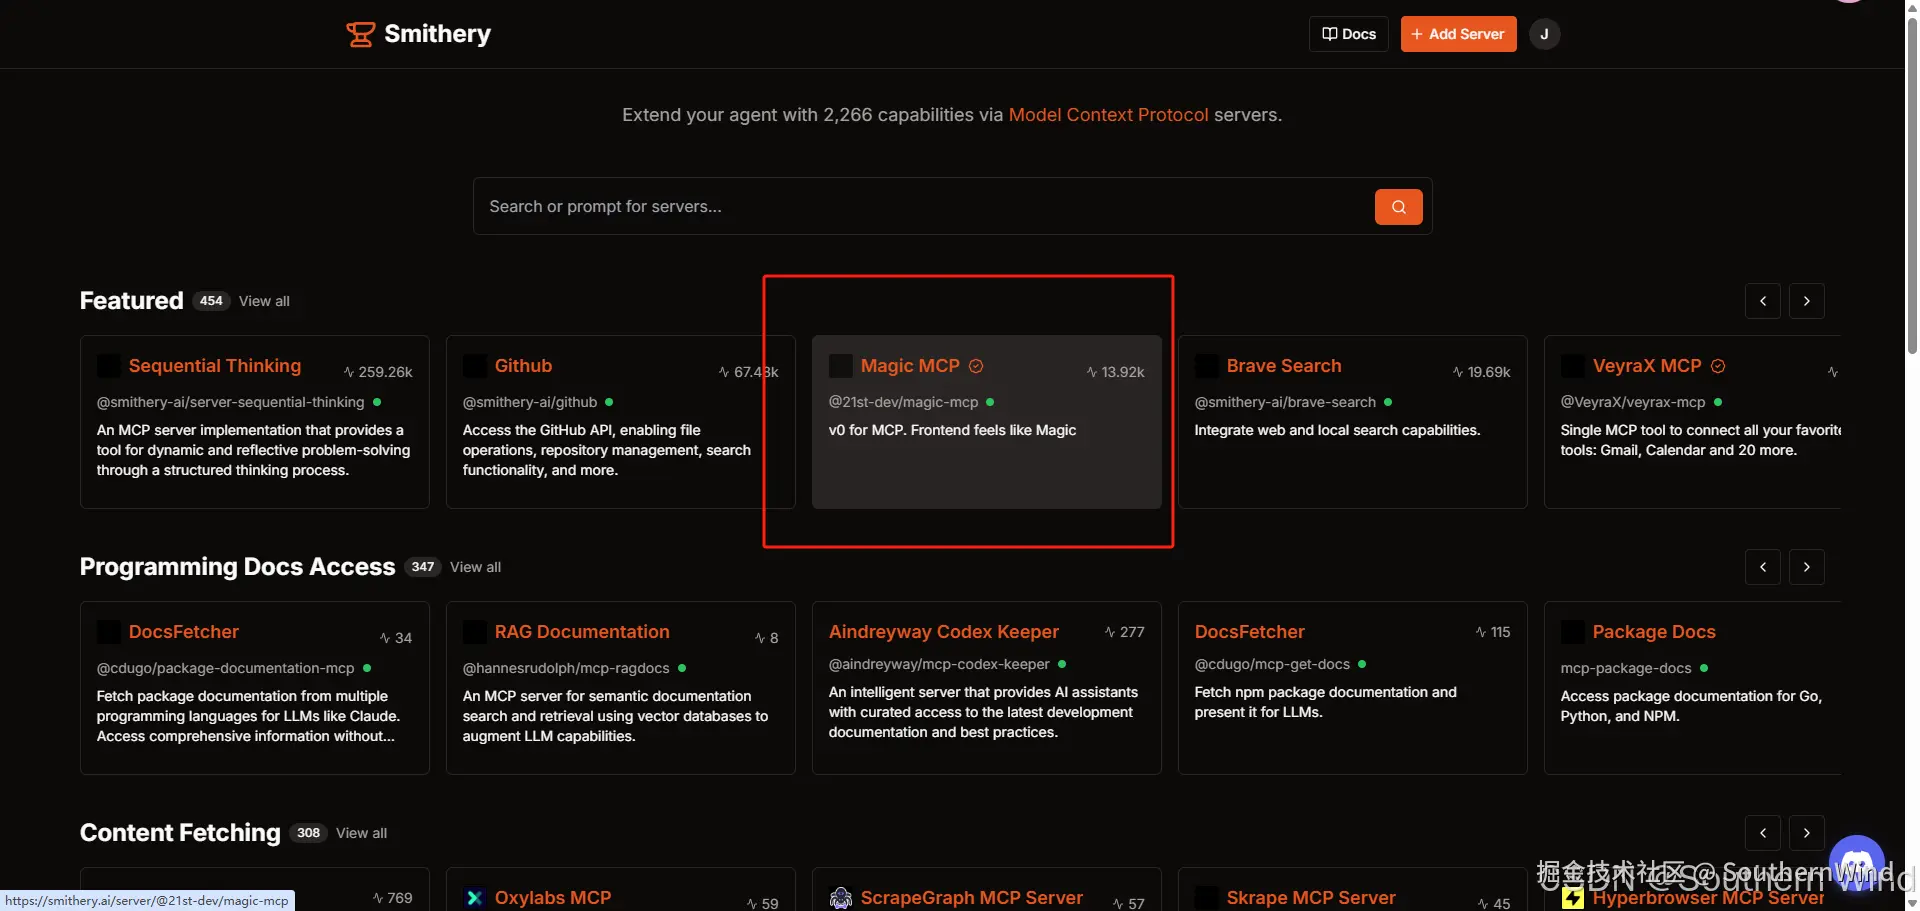1920x911 pixels.
Task: Open the Docs page from the header
Action: [x=1348, y=34]
